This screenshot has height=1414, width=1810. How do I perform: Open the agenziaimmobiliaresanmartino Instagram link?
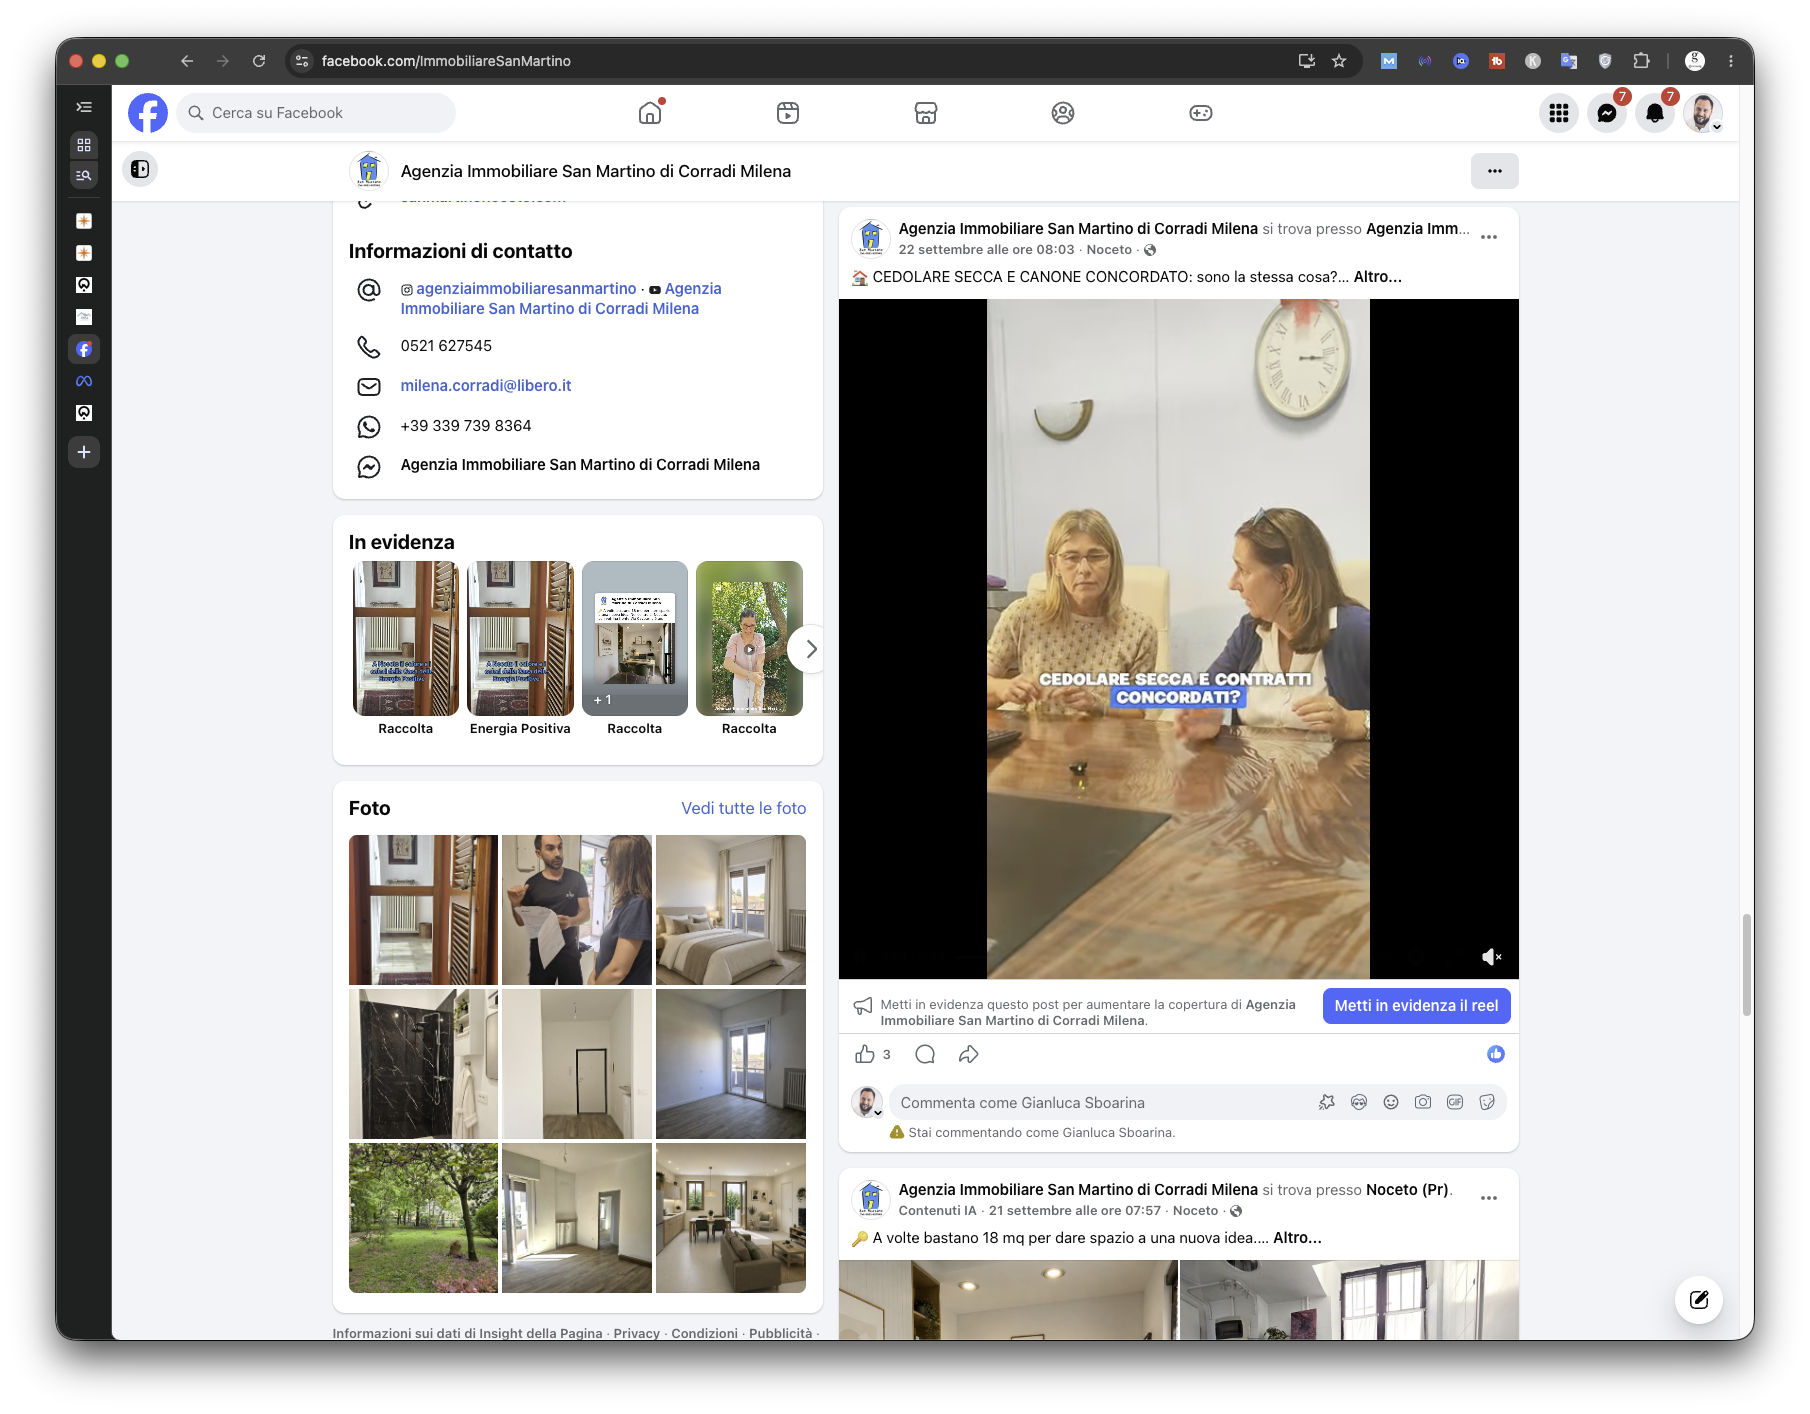coord(526,289)
